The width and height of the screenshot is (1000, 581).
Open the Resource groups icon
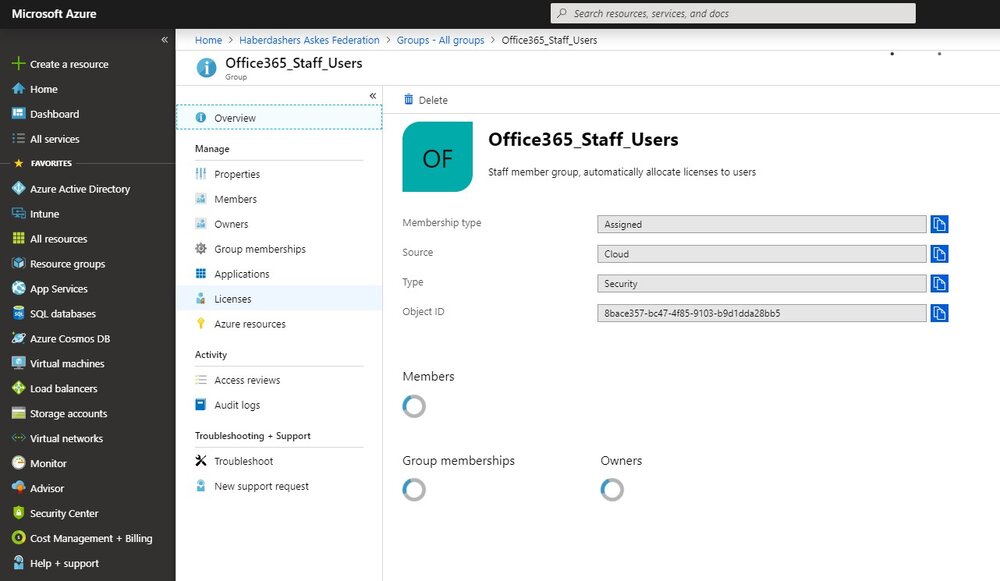(18, 263)
